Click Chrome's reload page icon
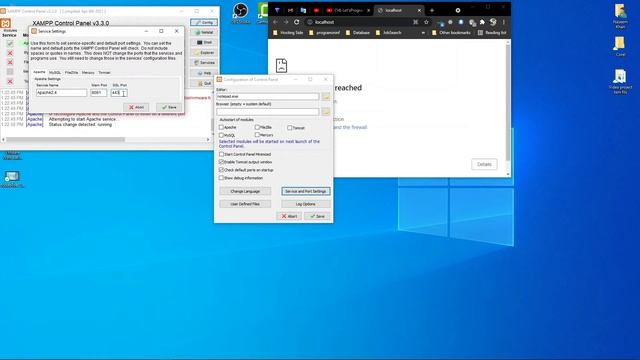 point(297,22)
